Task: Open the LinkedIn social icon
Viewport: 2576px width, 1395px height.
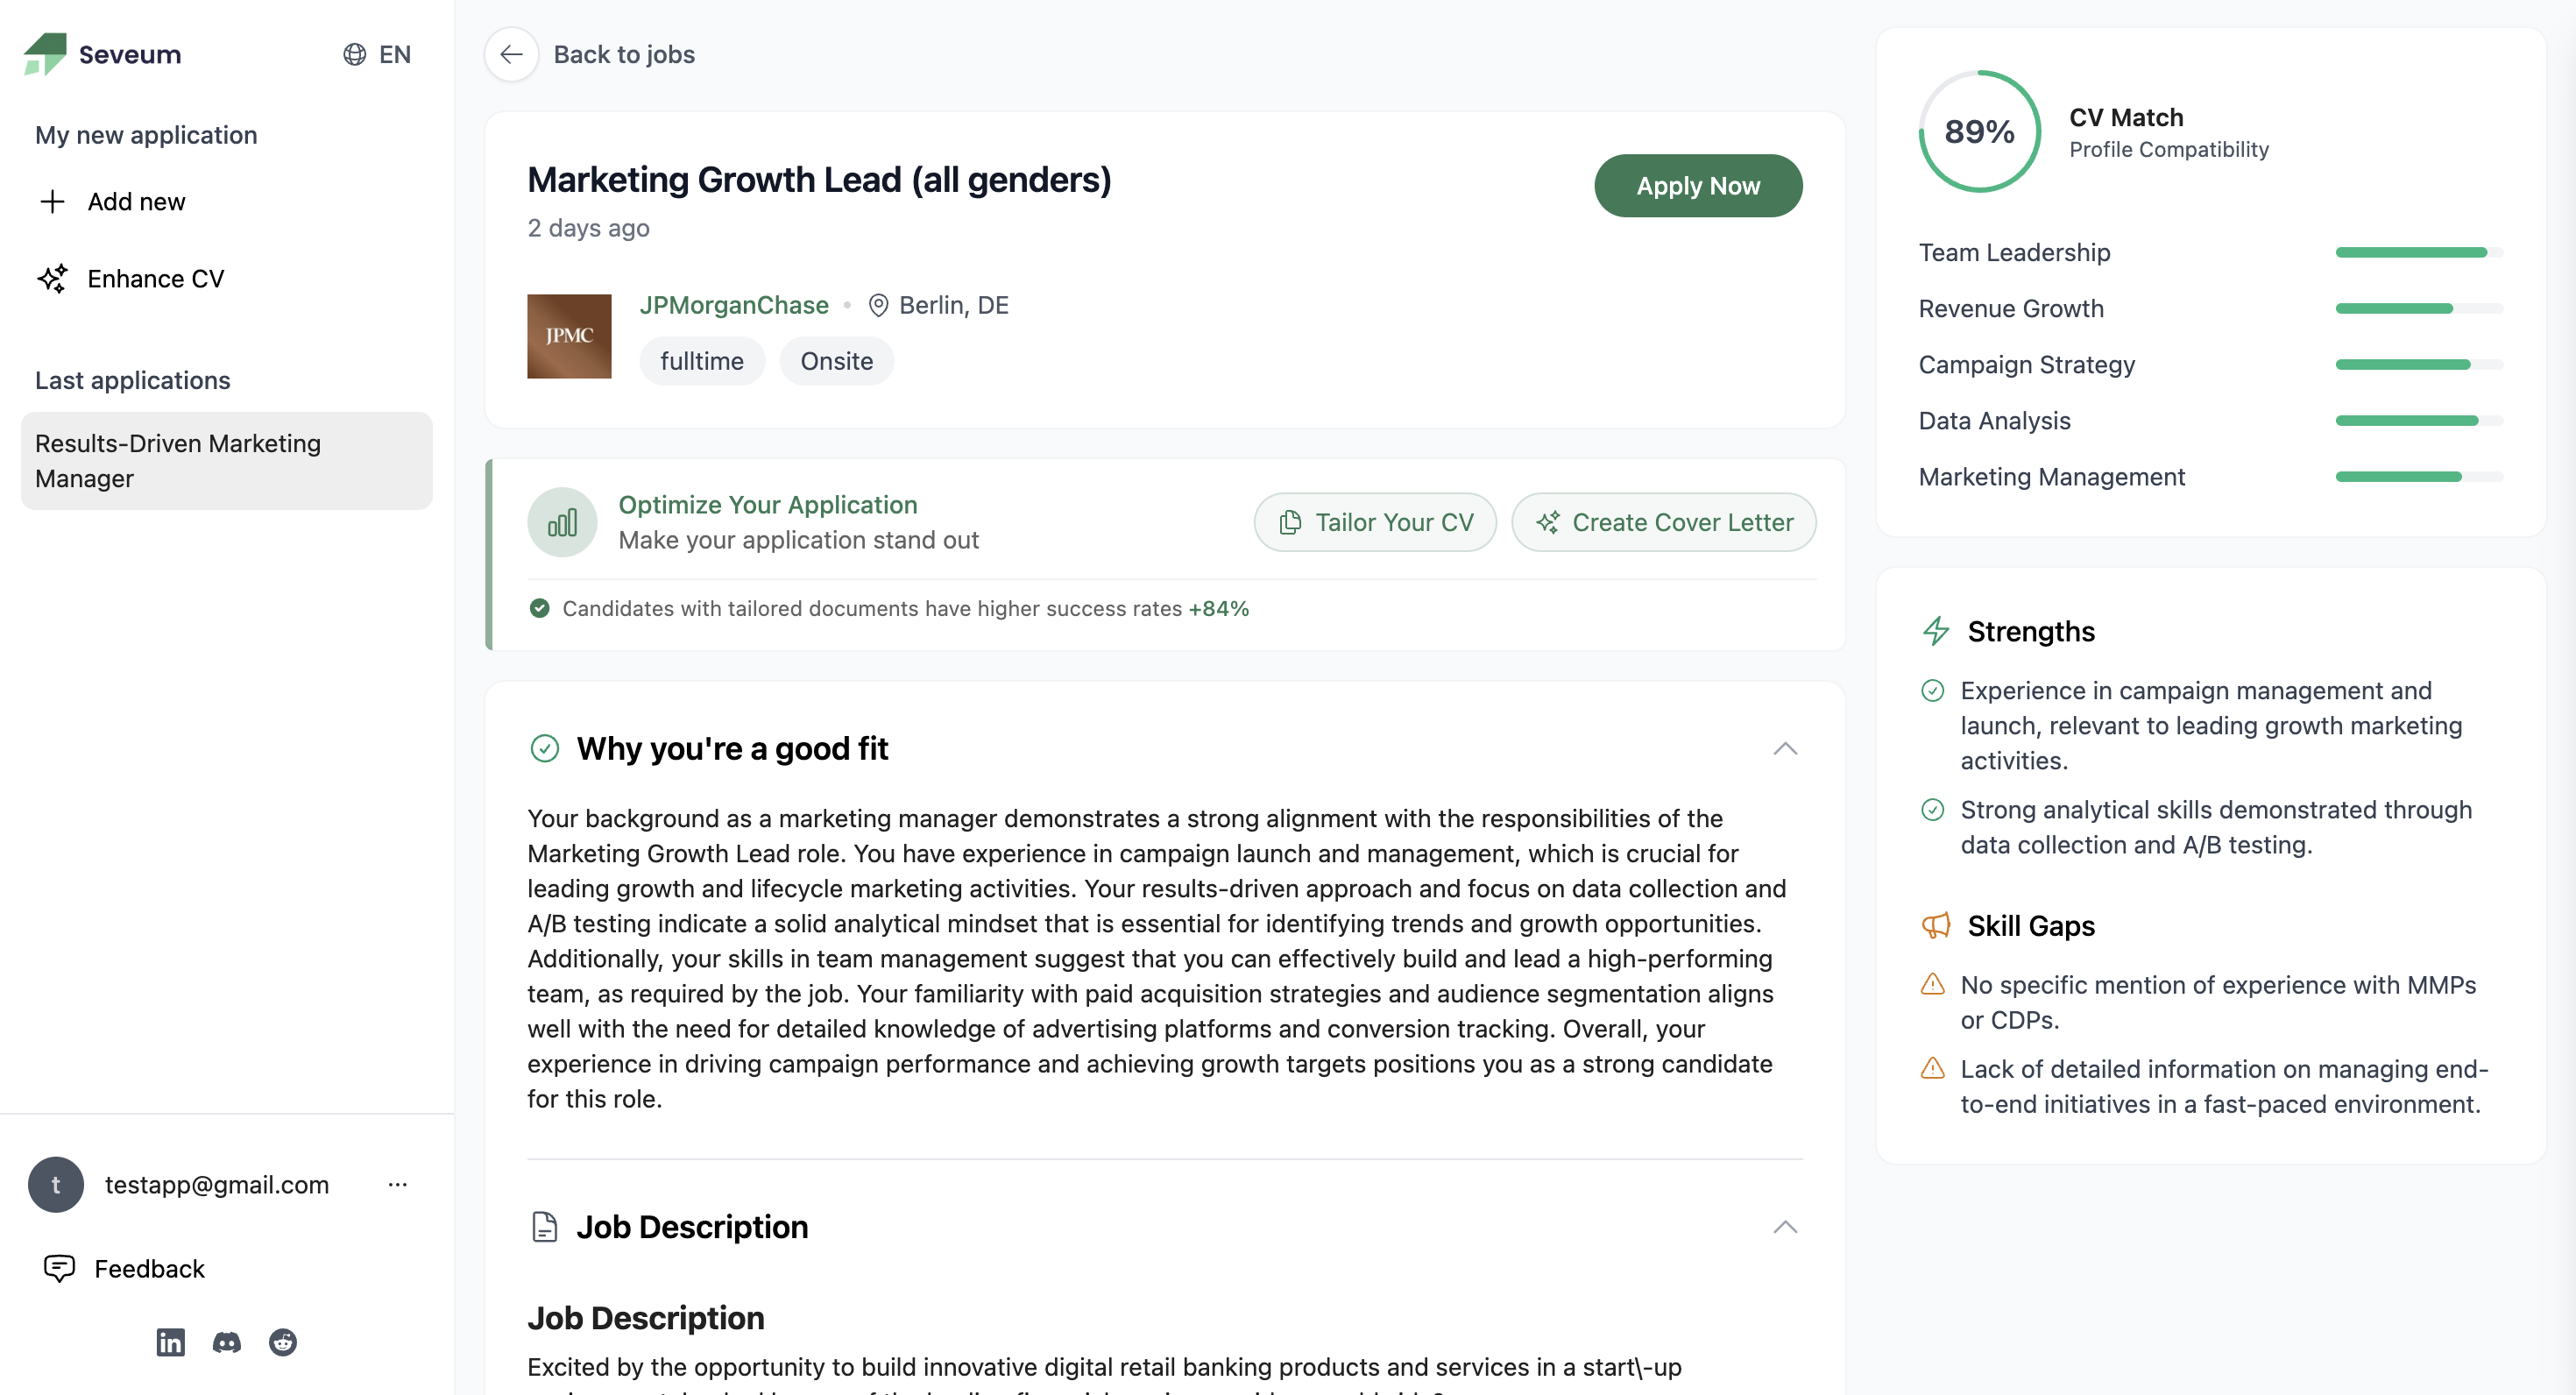Action: pyautogui.click(x=171, y=1342)
